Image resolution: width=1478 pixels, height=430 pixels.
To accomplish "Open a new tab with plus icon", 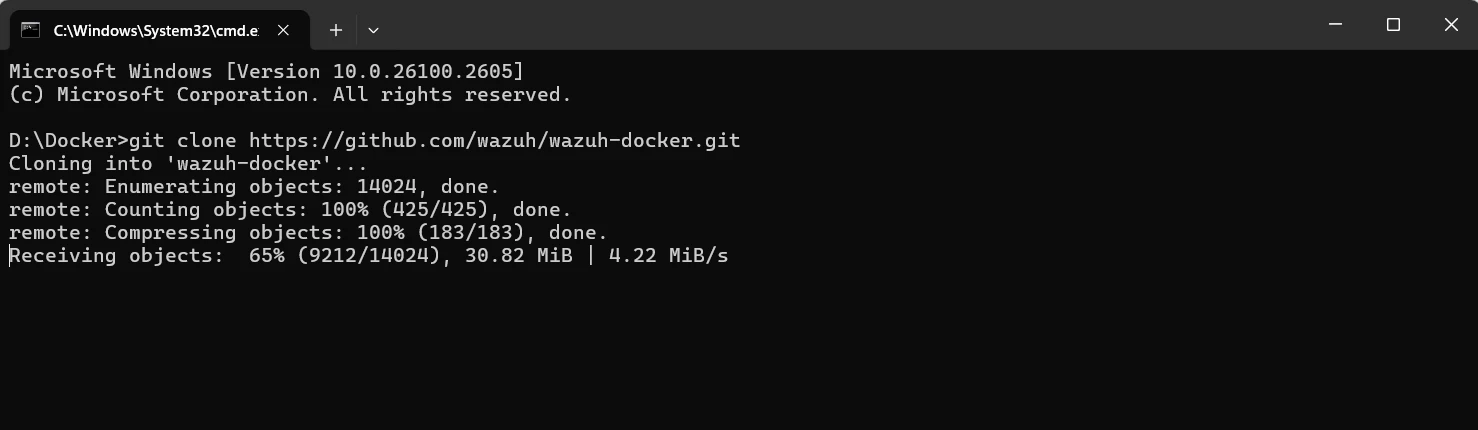I will point(336,30).
